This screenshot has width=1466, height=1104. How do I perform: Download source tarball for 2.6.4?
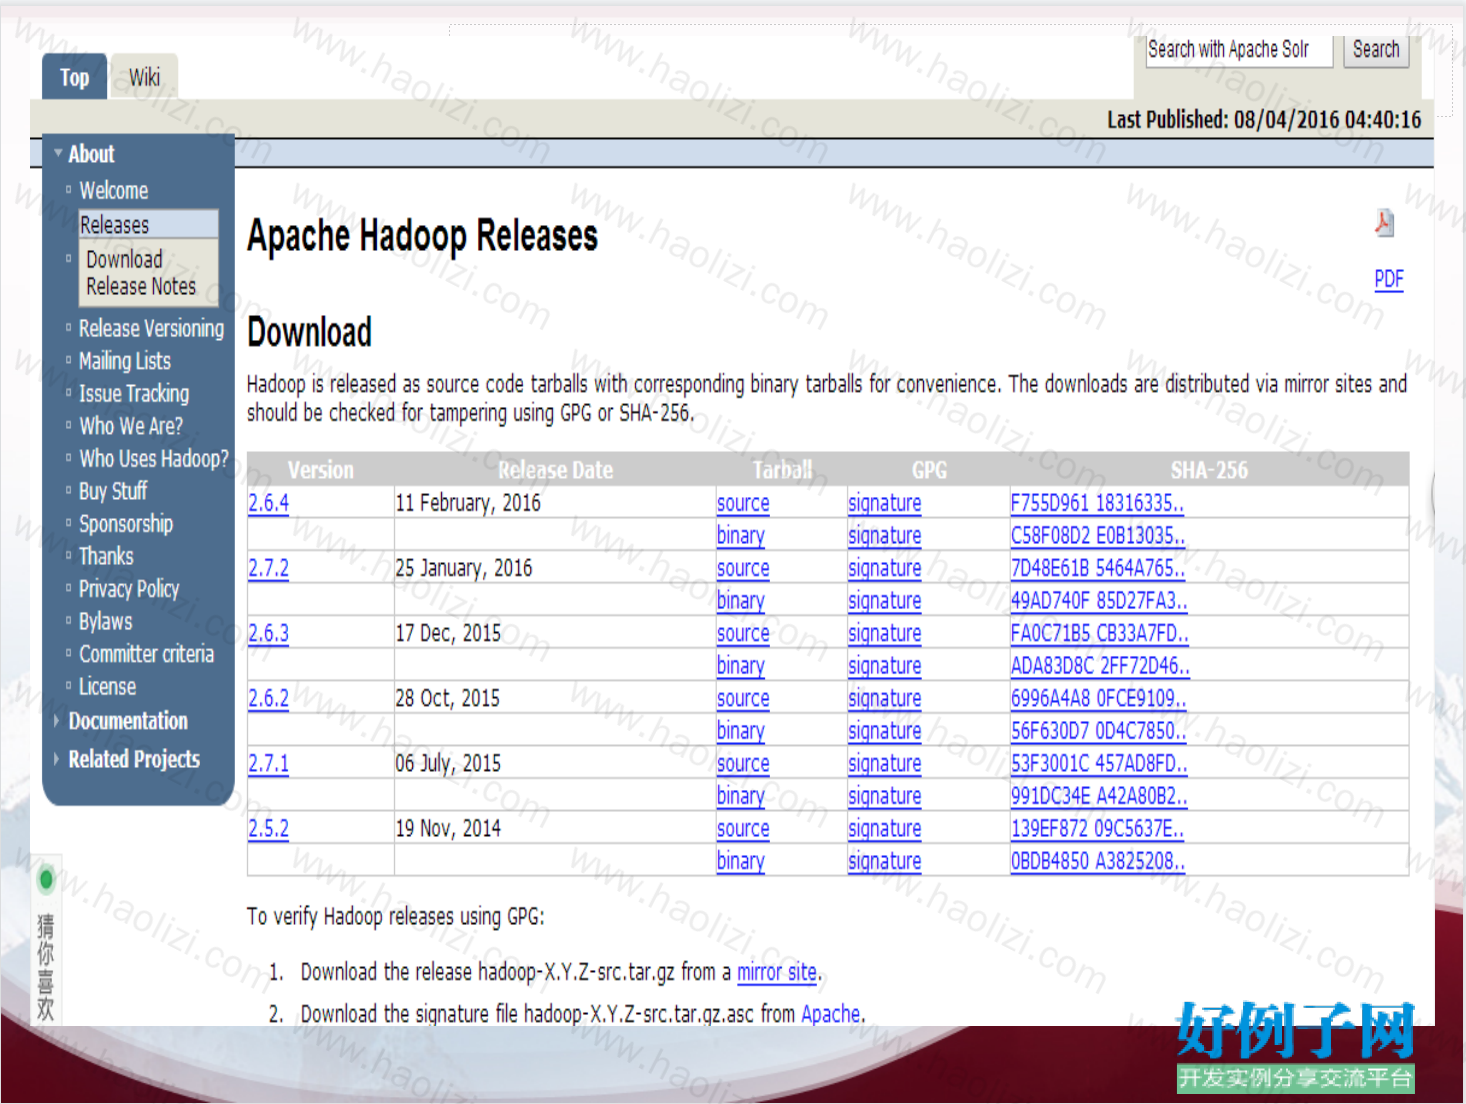[x=743, y=503]
